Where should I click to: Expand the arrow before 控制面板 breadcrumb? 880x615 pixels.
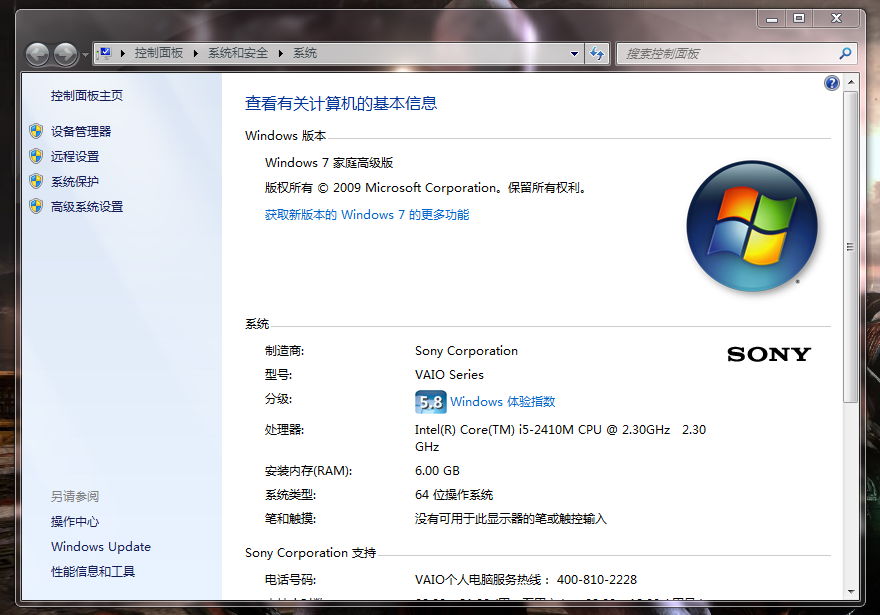pyautogui.click(x=122, y=53)
